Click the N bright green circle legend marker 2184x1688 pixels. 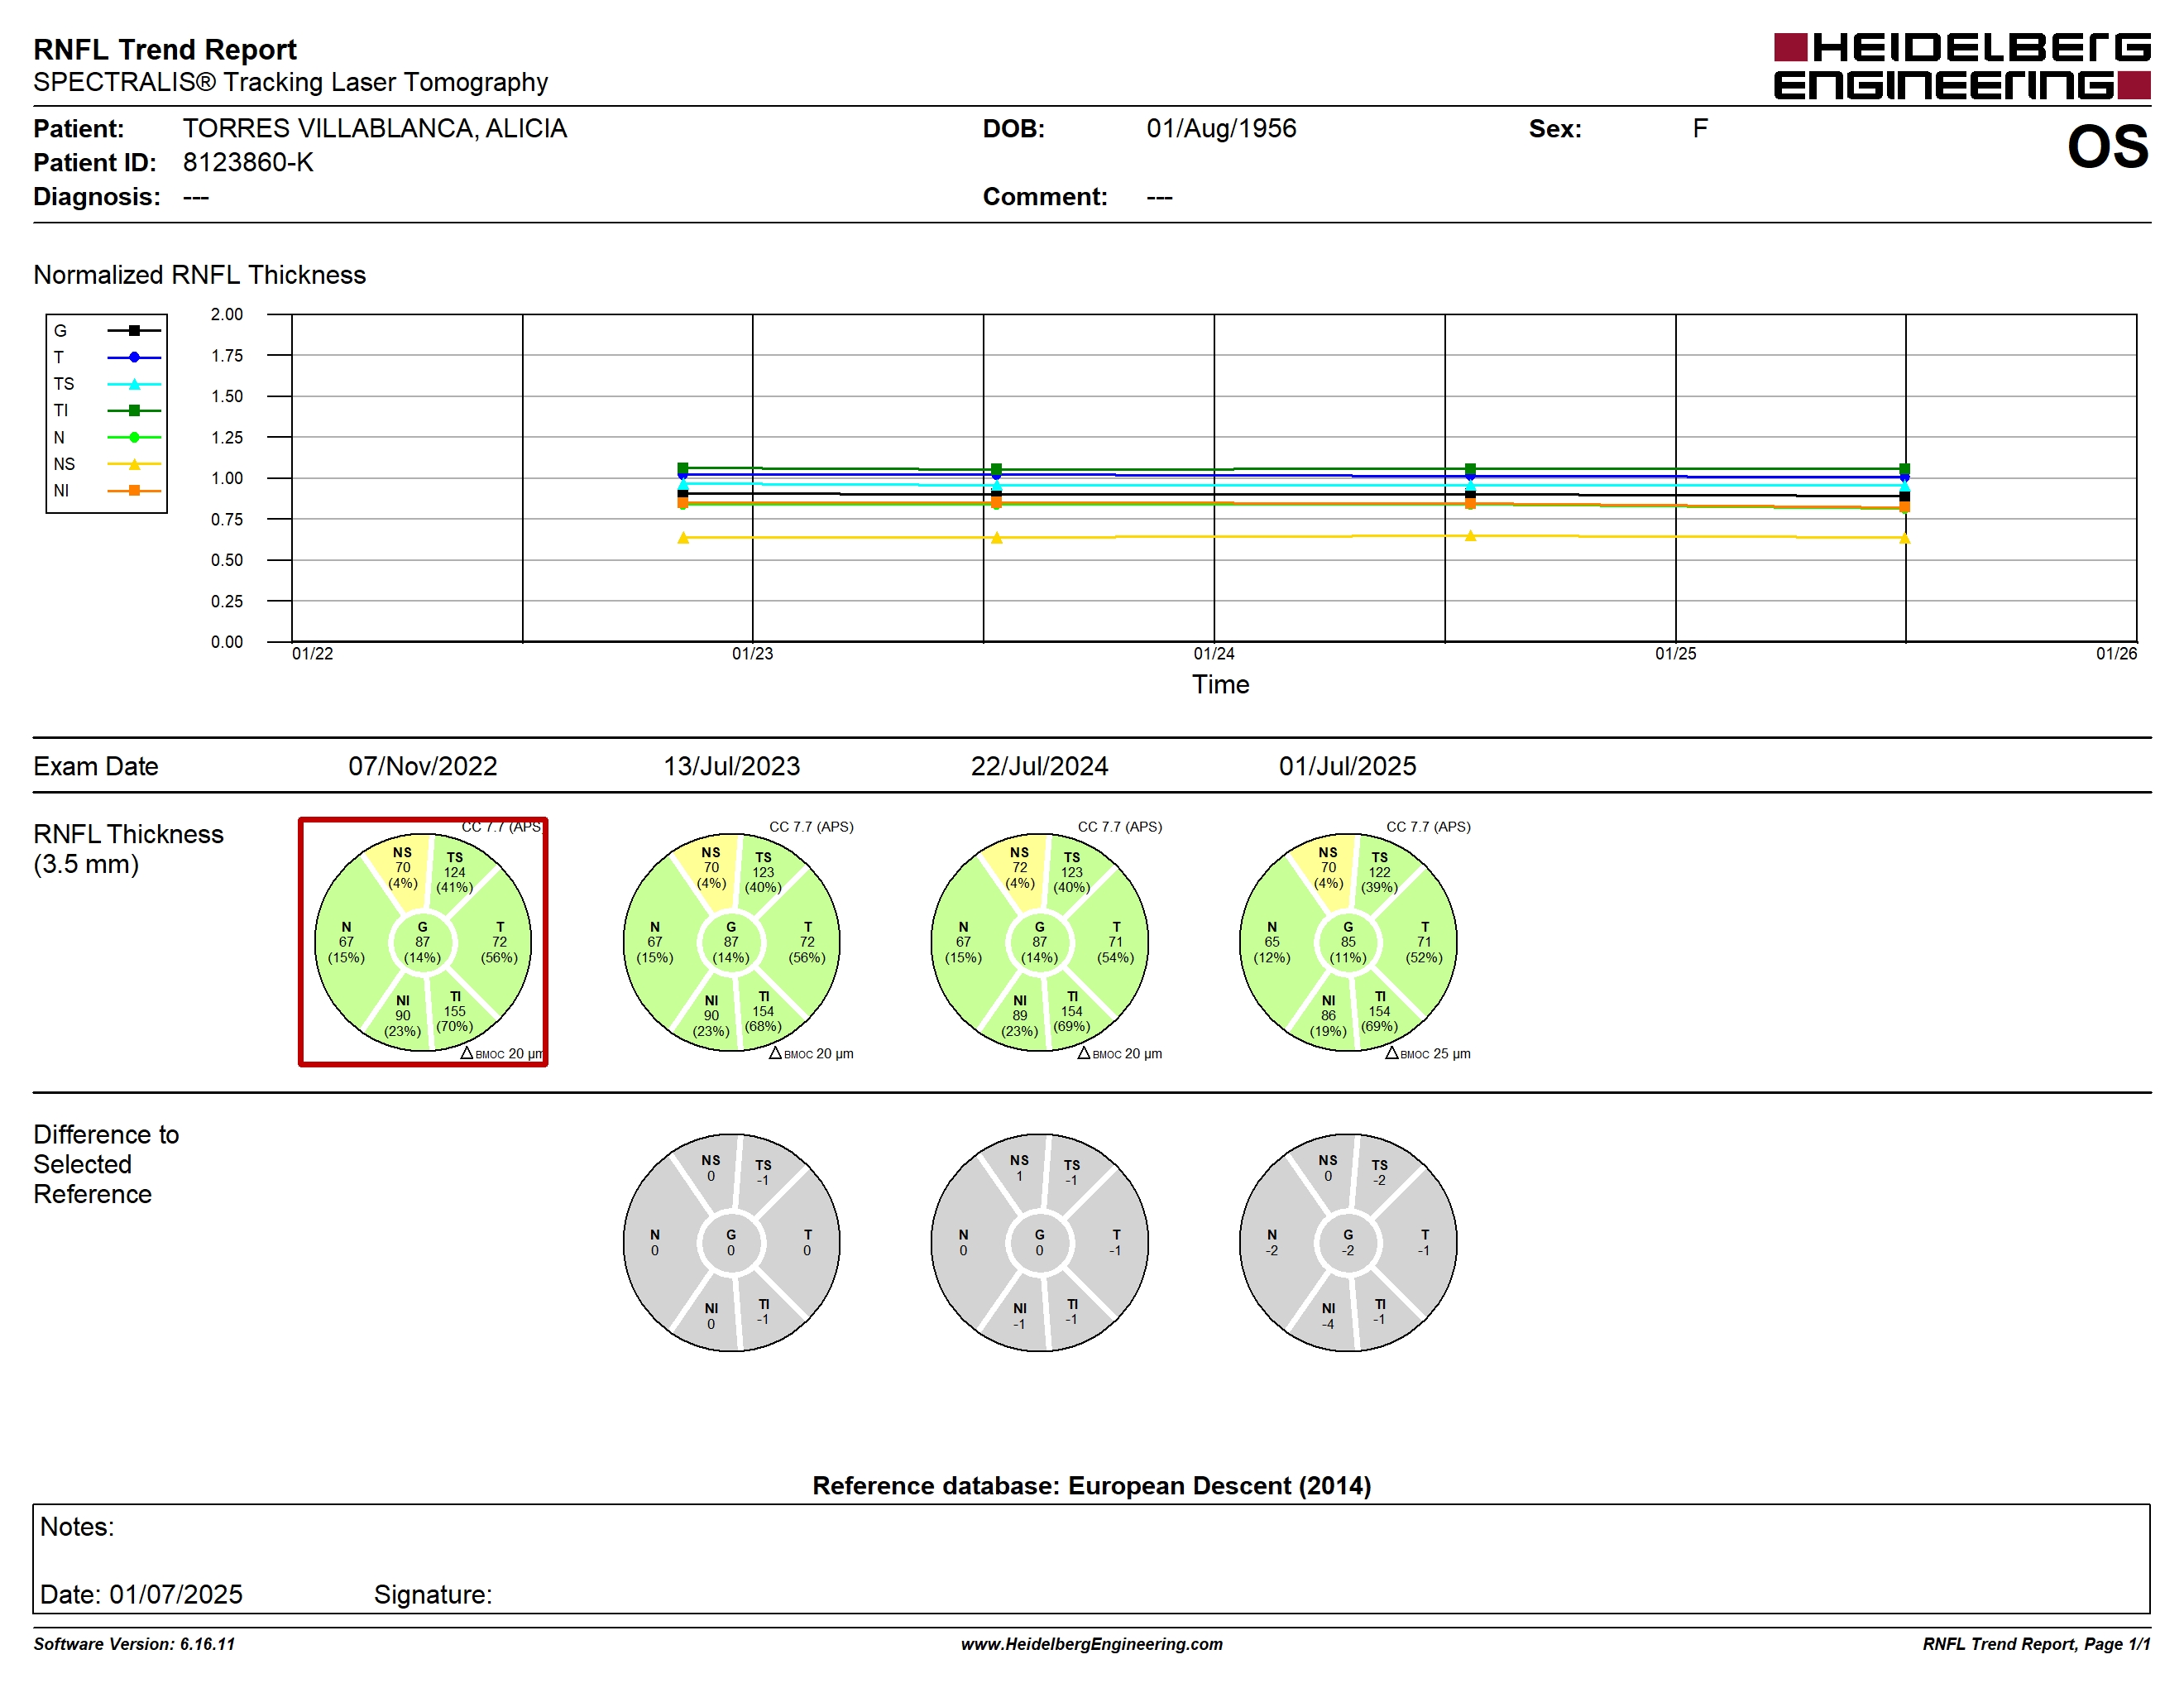(134, 437)
